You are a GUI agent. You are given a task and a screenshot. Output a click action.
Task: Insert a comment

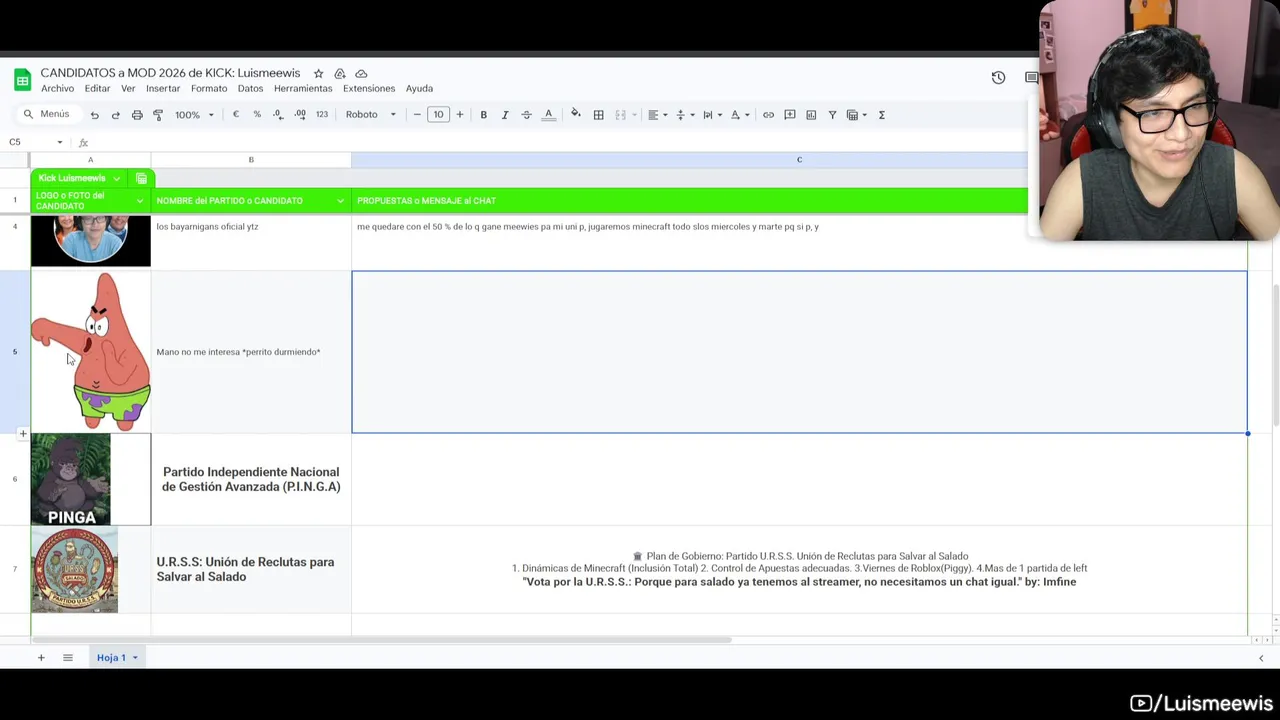(789, 115)
